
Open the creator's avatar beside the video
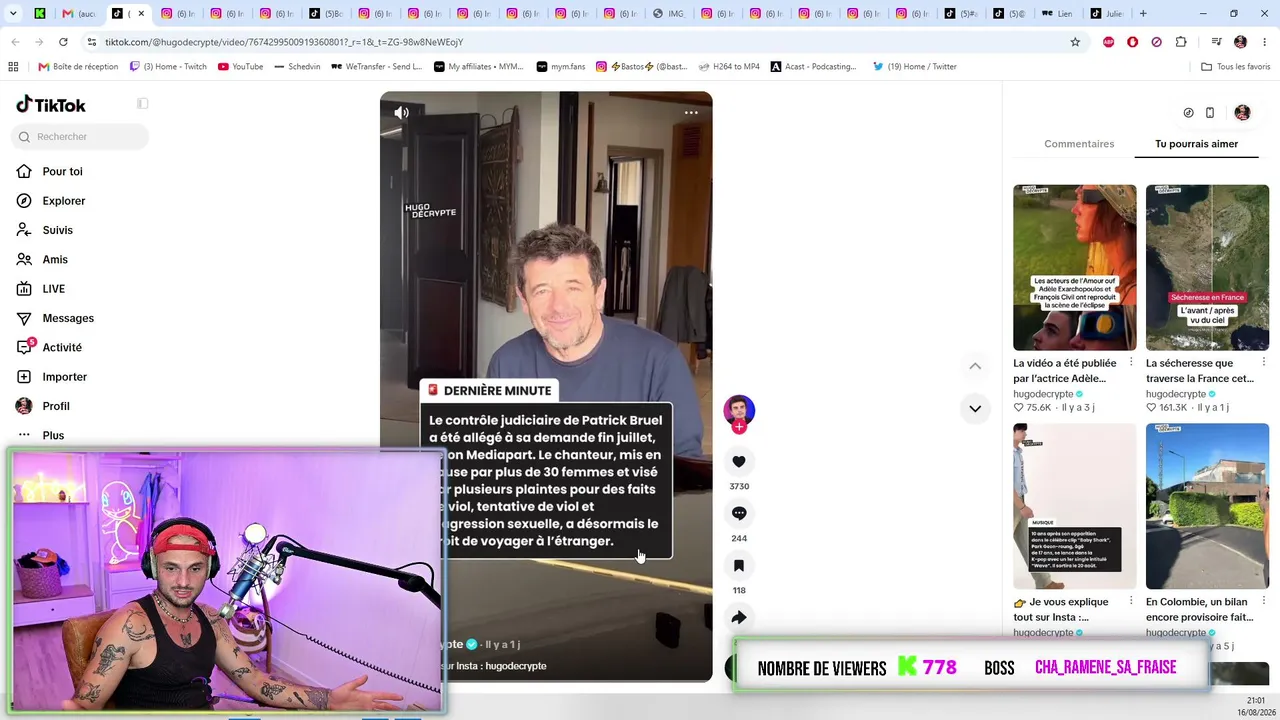point(739,410)
